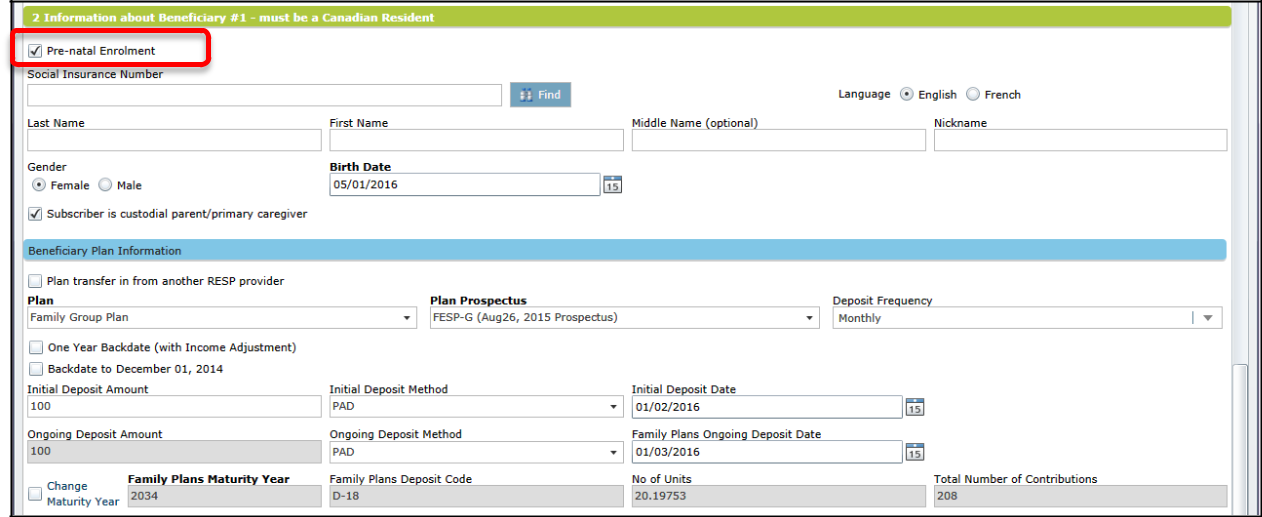Open Family Plans Ongoing Deposit Date calendar
1262x517 pixels.
coord(914,452)
